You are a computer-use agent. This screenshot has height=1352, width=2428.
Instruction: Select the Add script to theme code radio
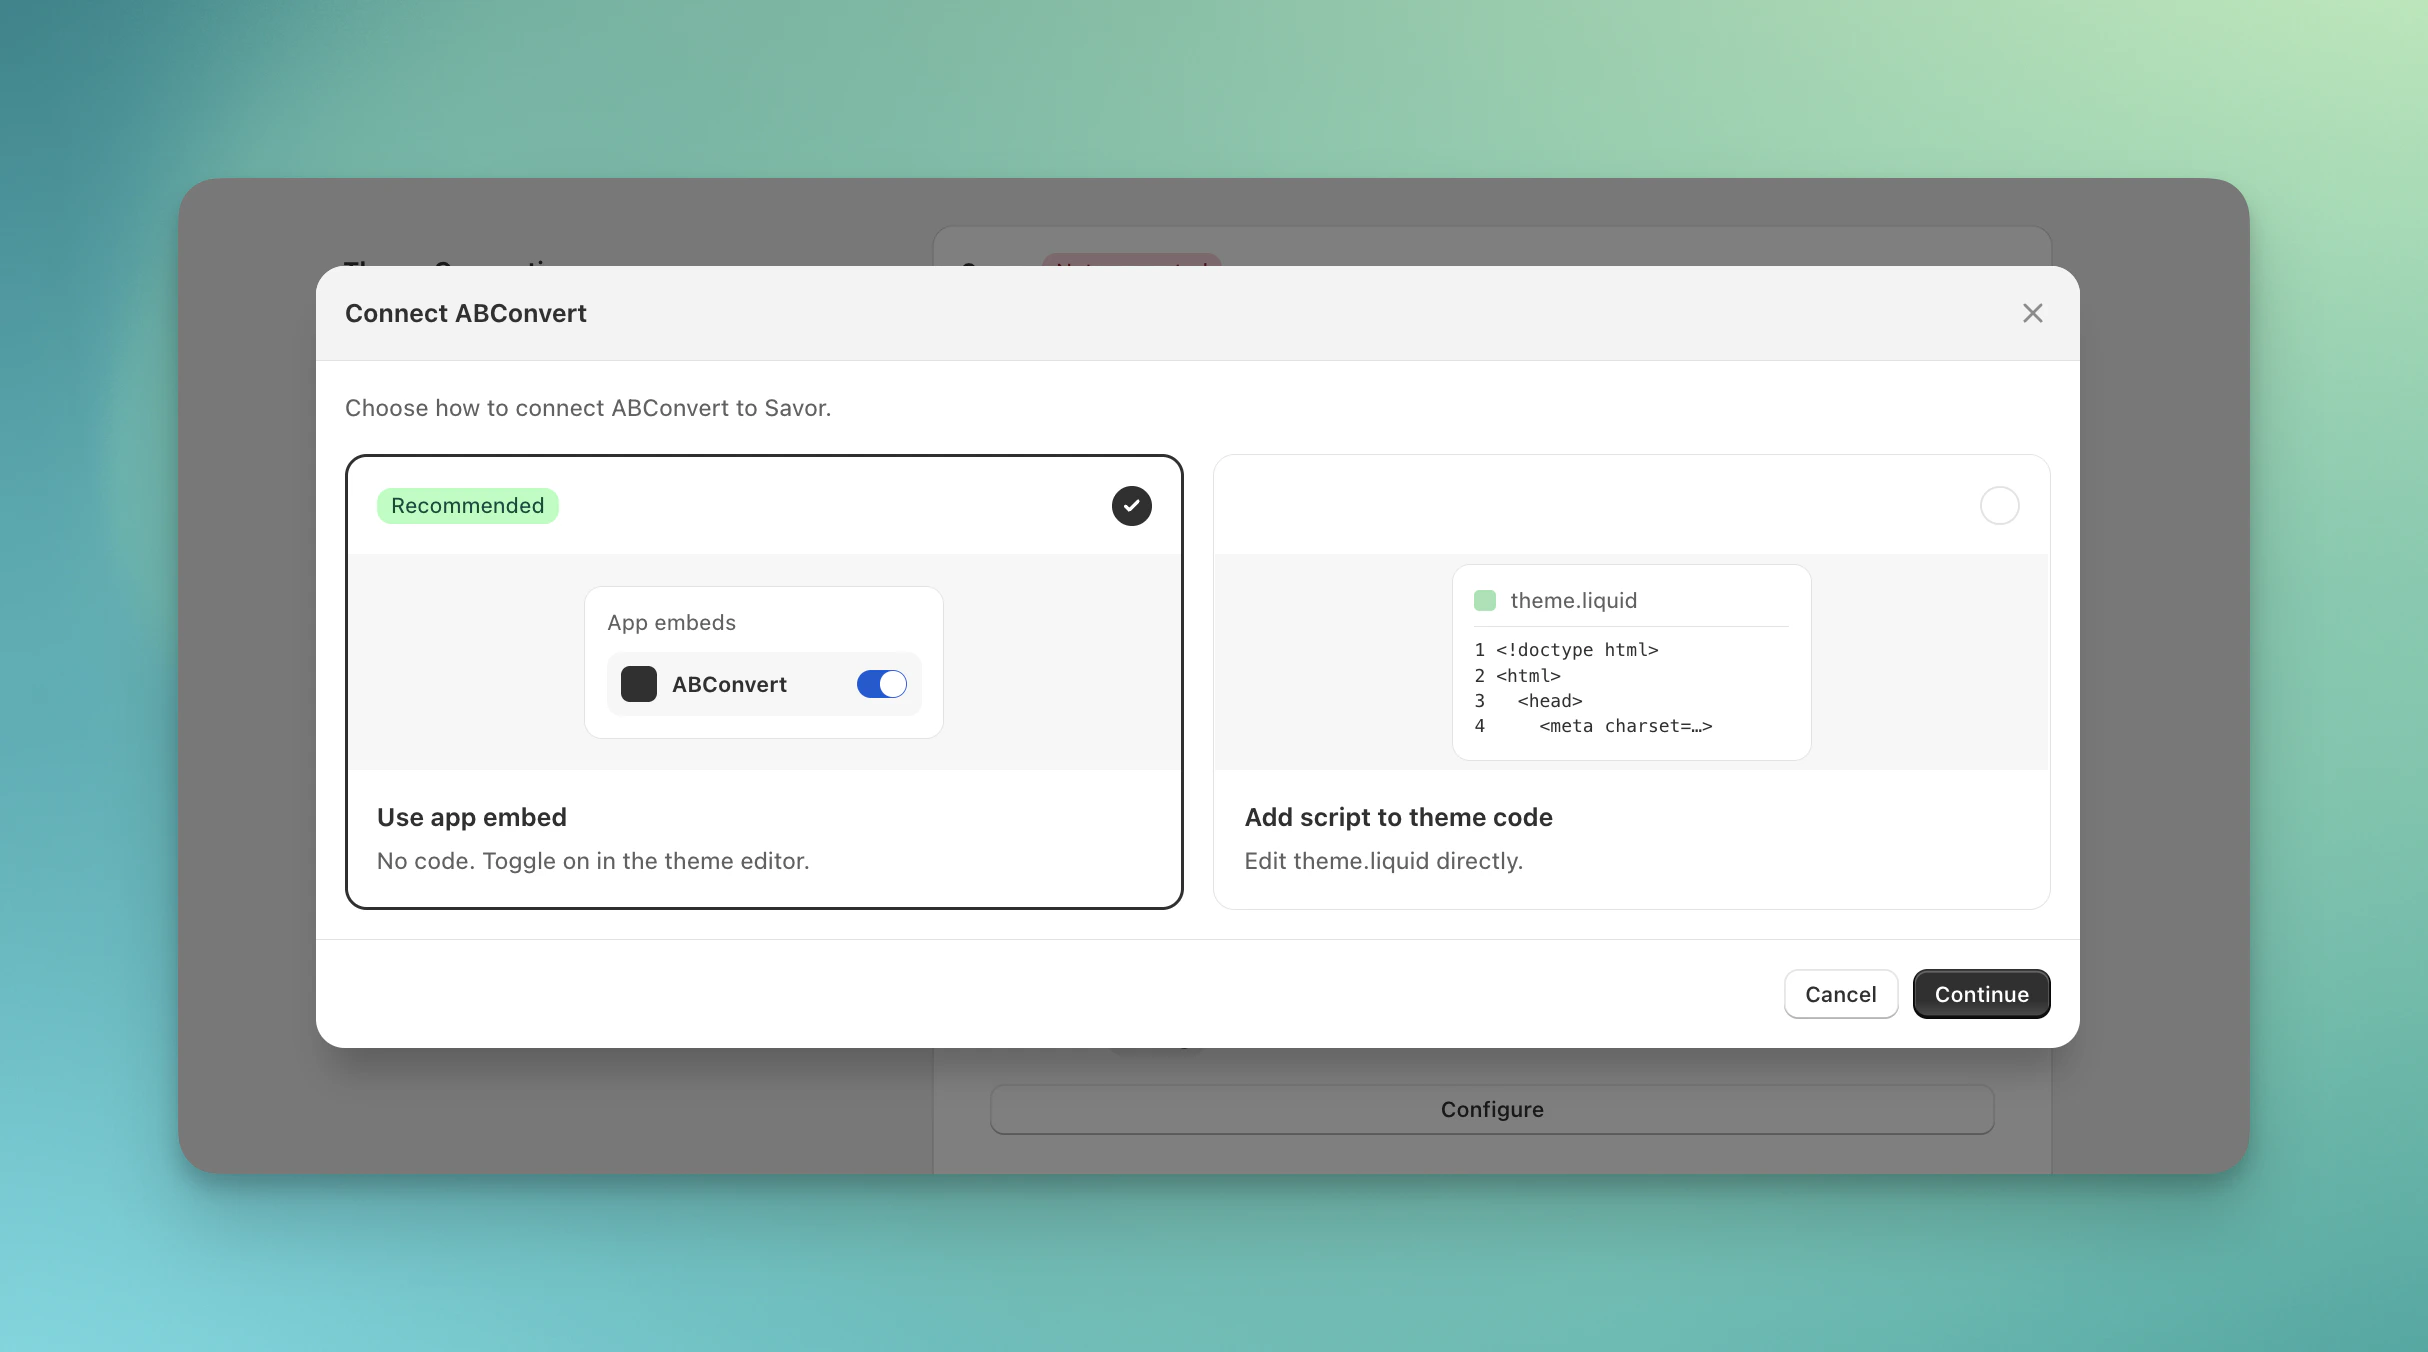[x=1999, y=505]
